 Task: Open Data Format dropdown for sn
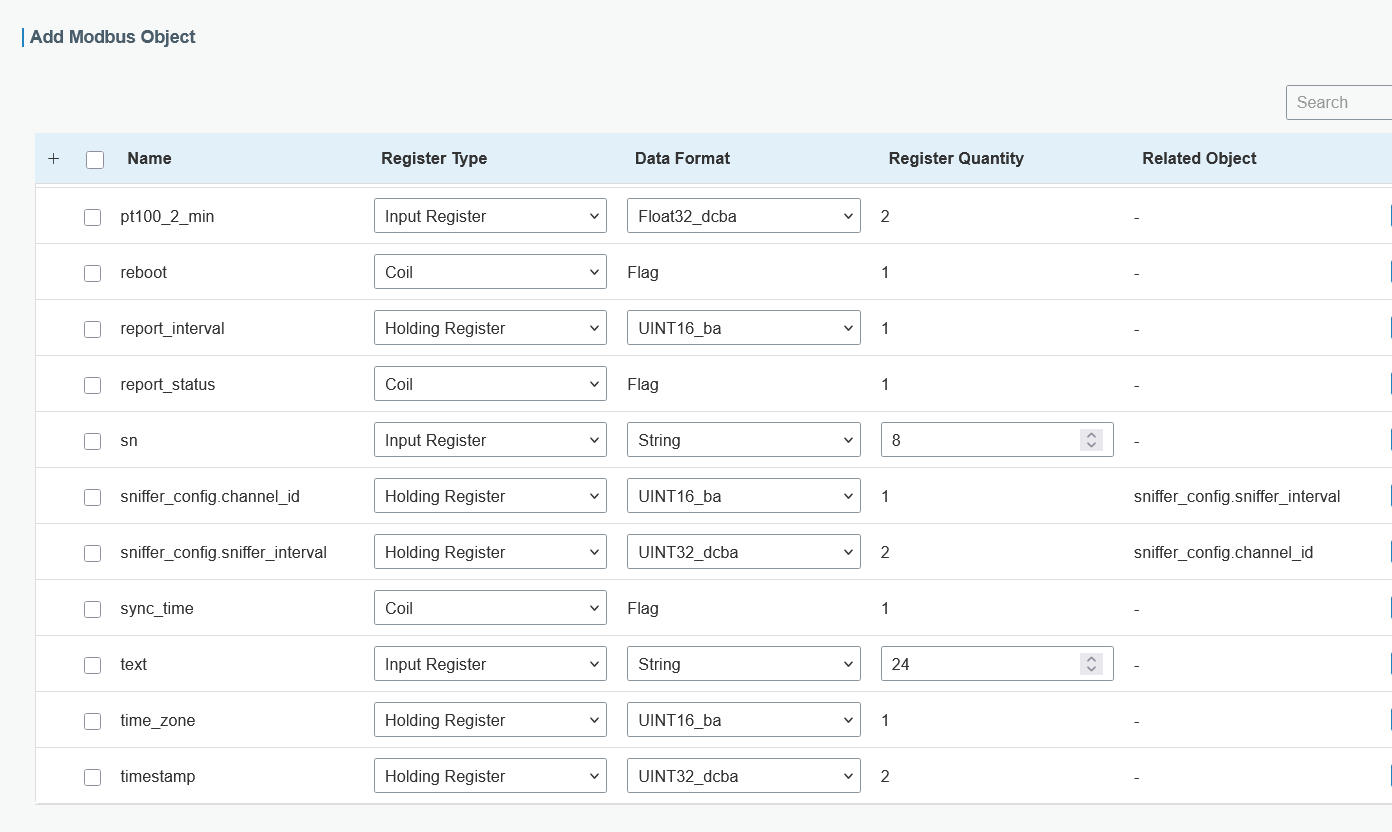(x=743, y=440)
